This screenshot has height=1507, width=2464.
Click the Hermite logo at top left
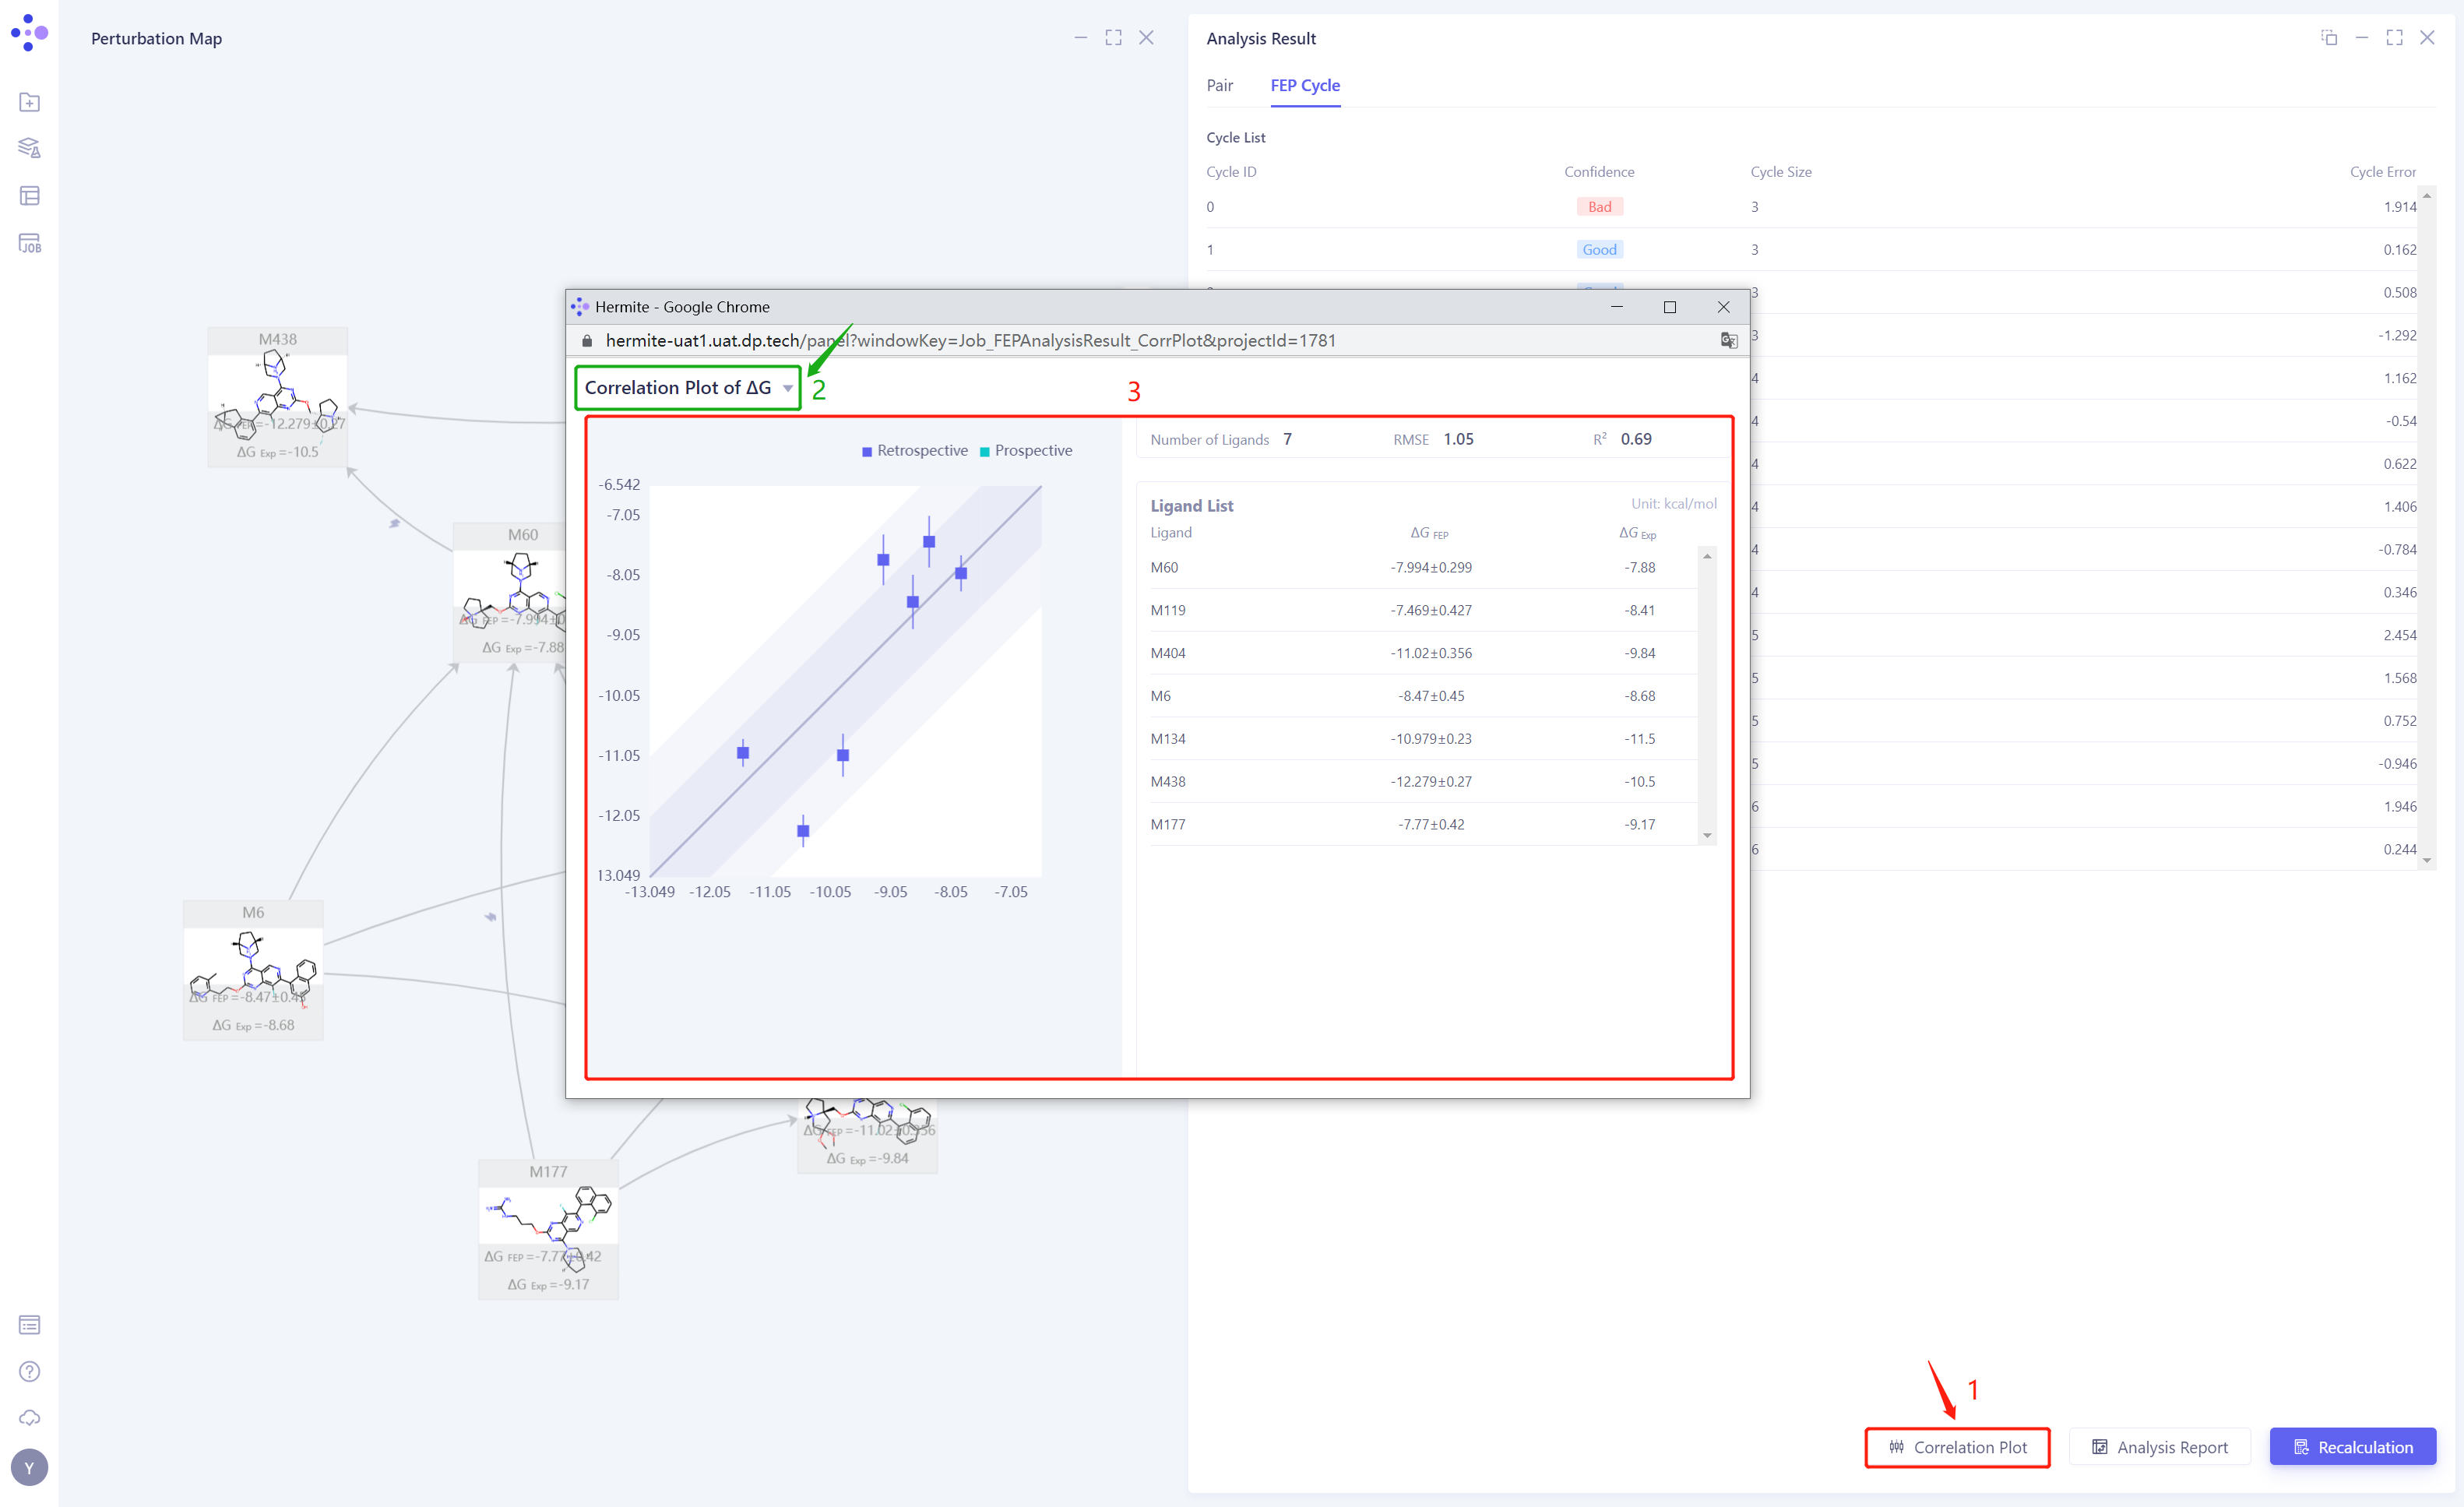[29, 33]
